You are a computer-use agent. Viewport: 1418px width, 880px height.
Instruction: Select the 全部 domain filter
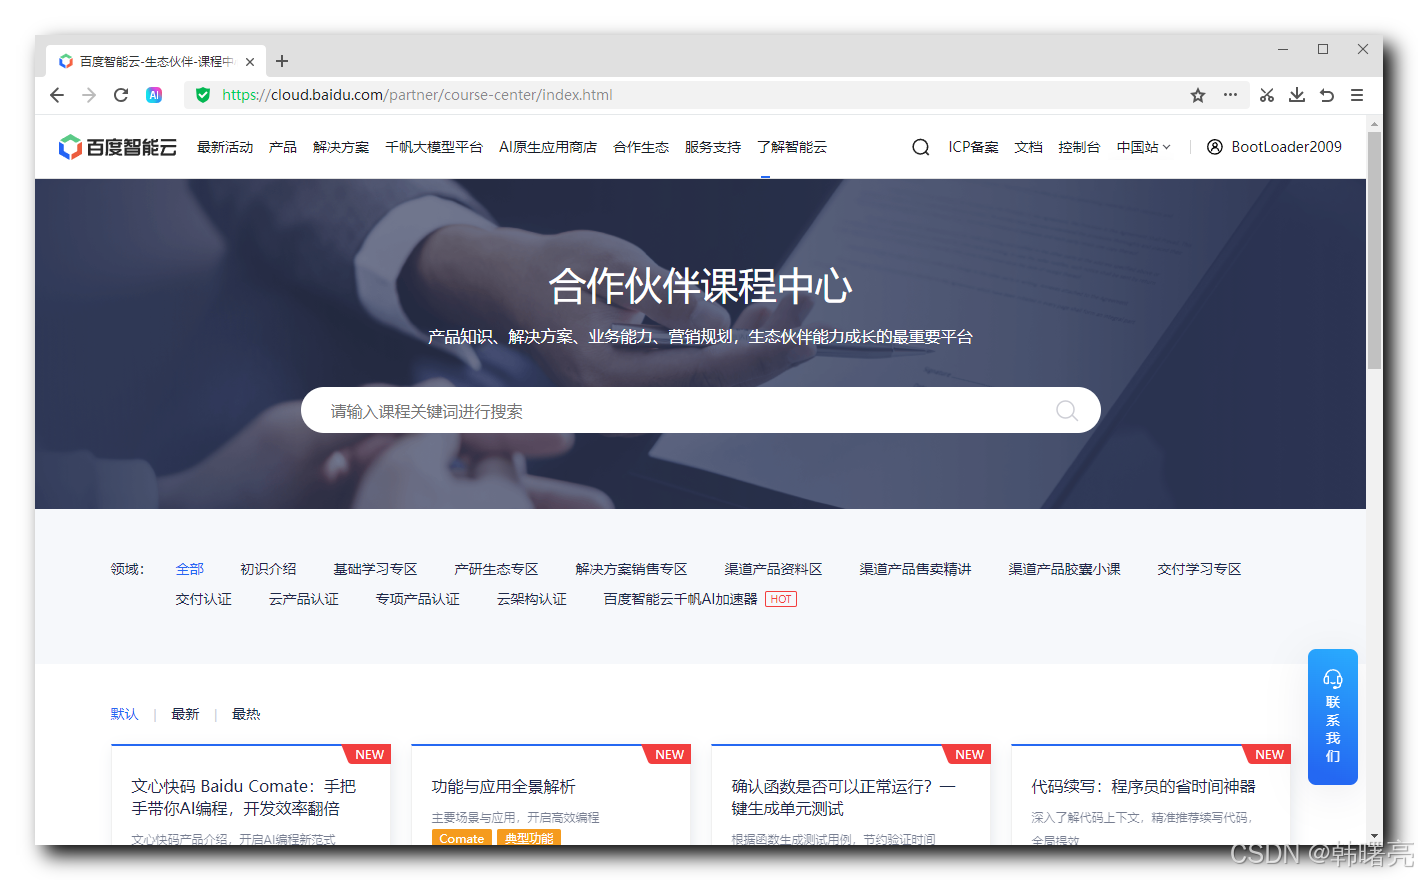click(x=190, y=569)
